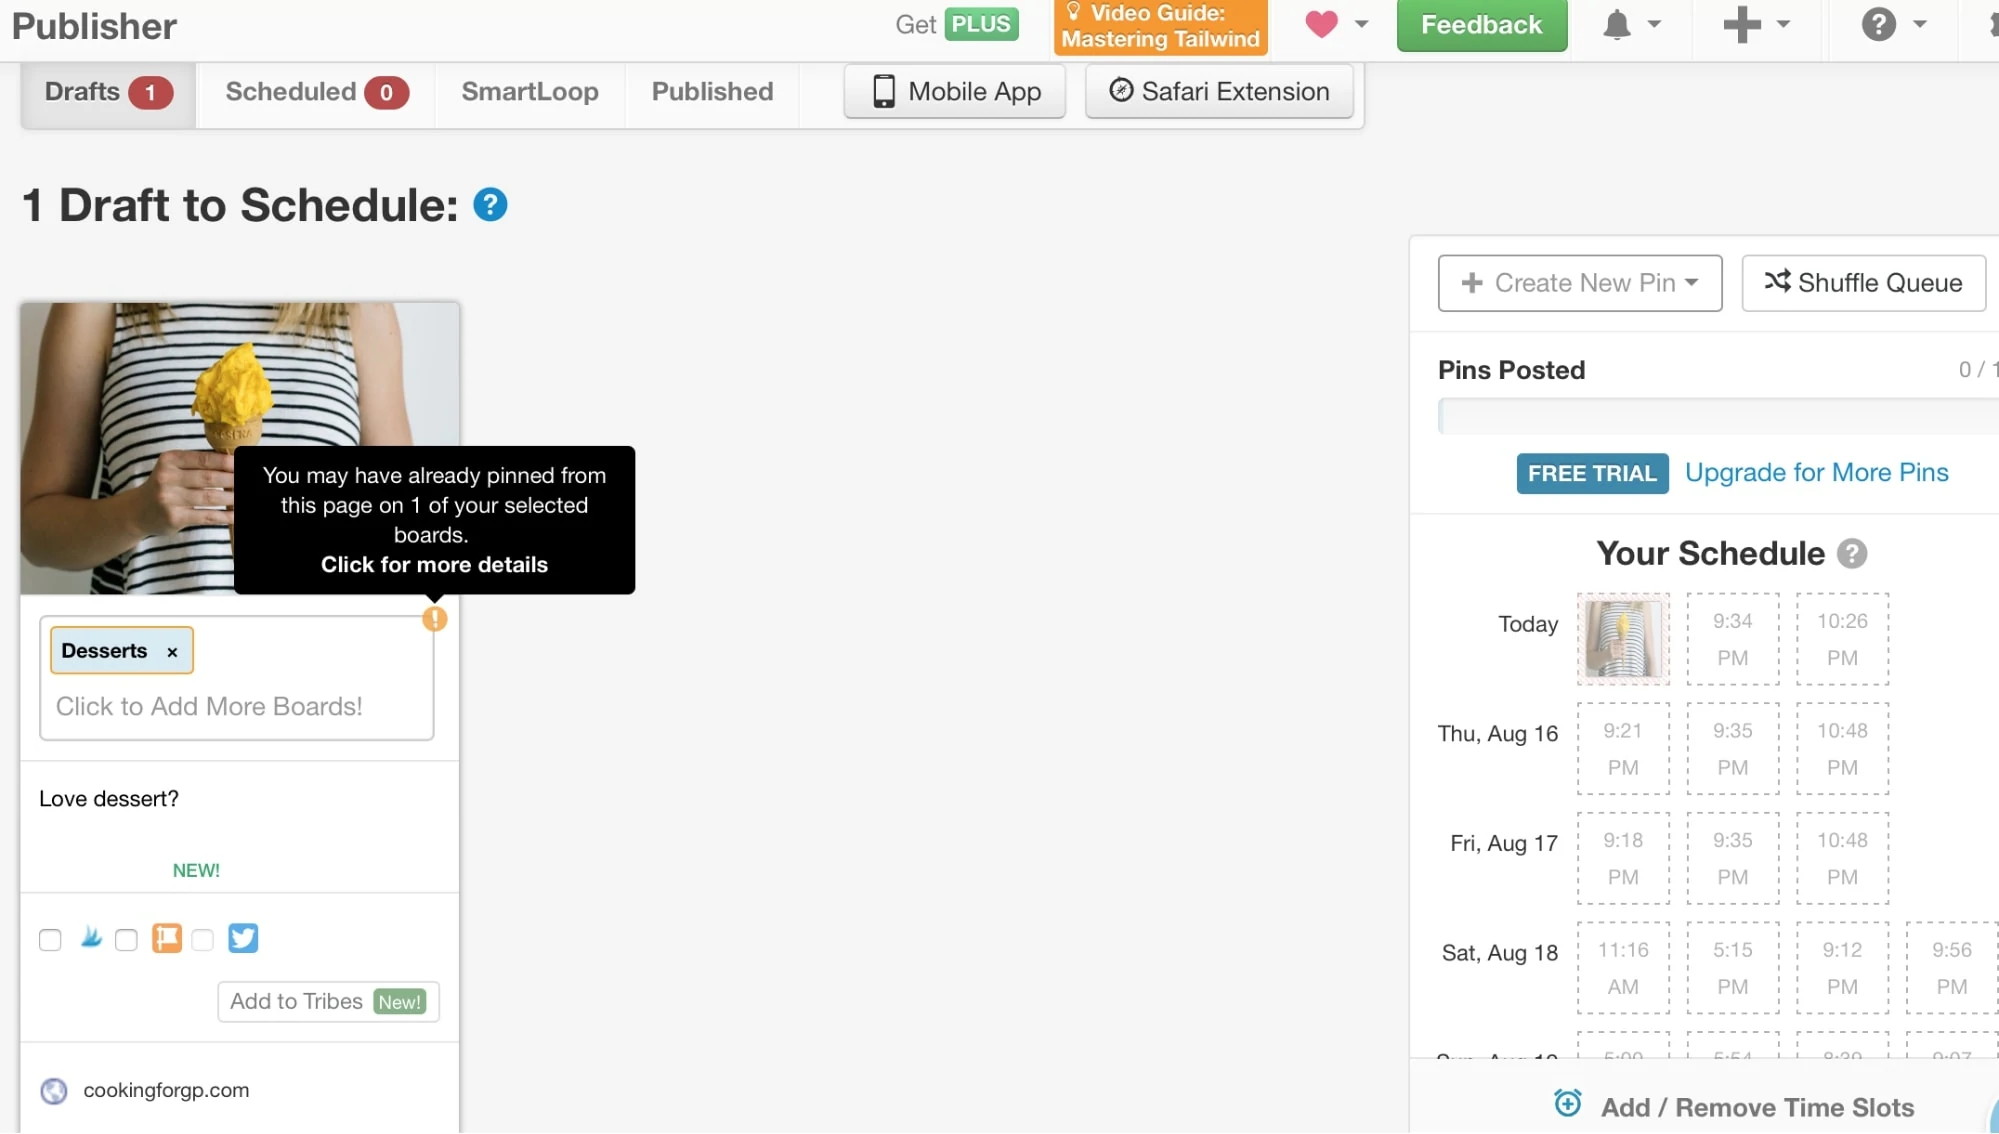Tick the checkbox next to the Twitter icon
1999x1134 pixels.
[203, 940]
